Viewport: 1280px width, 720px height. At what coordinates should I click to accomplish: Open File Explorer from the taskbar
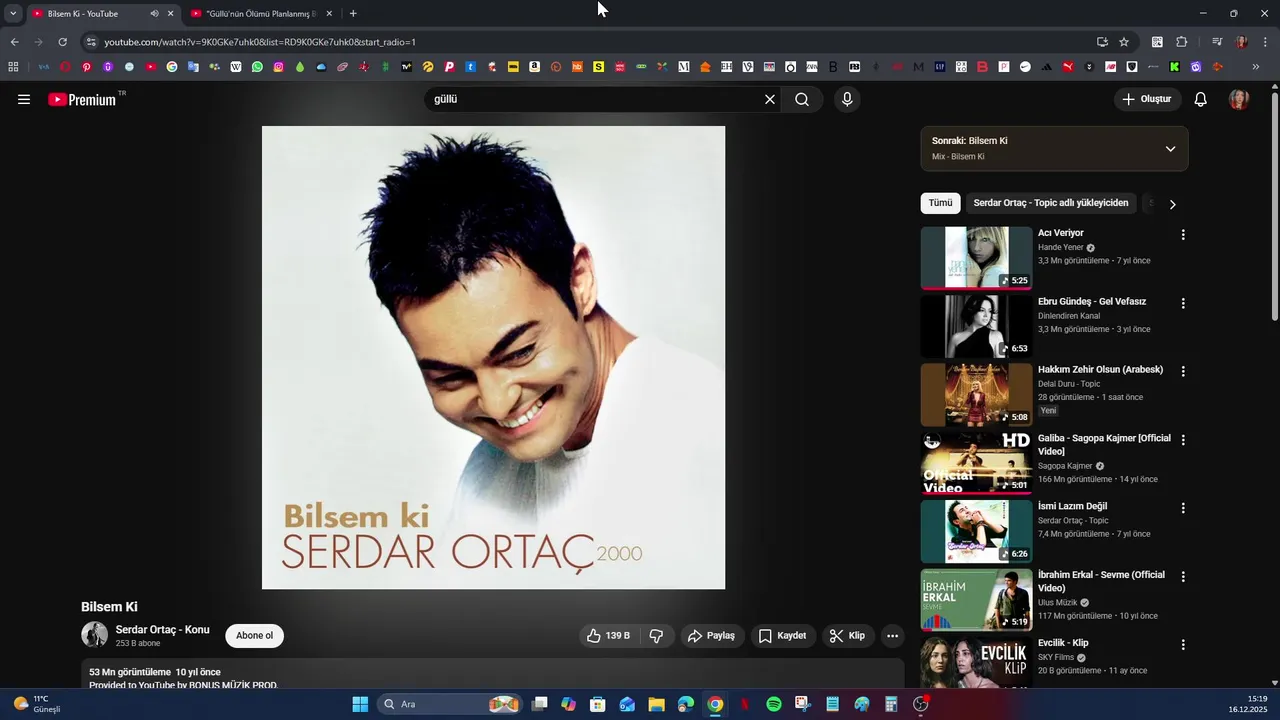(657, 704)
